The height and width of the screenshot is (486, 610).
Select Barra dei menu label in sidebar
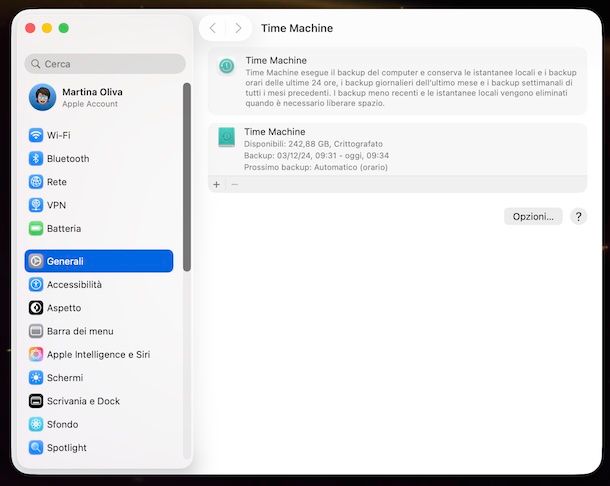point(80,331)
